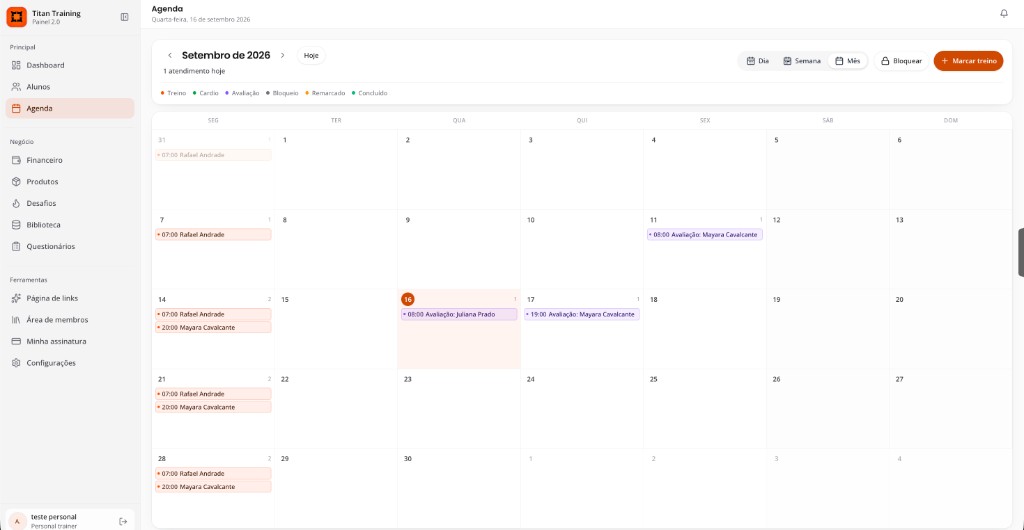Click the Cardio legend item
The height and width of the screenshot is (530, 1024).
coord(206,93)
